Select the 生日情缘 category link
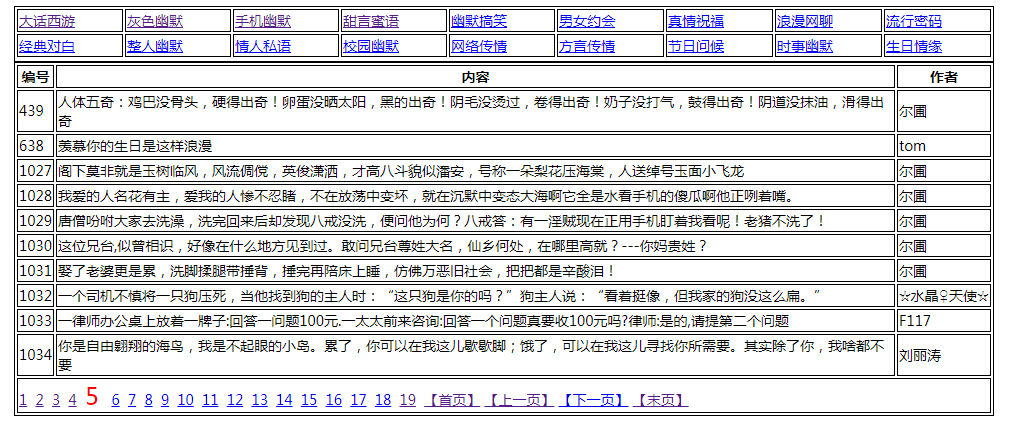 [913, 45]
